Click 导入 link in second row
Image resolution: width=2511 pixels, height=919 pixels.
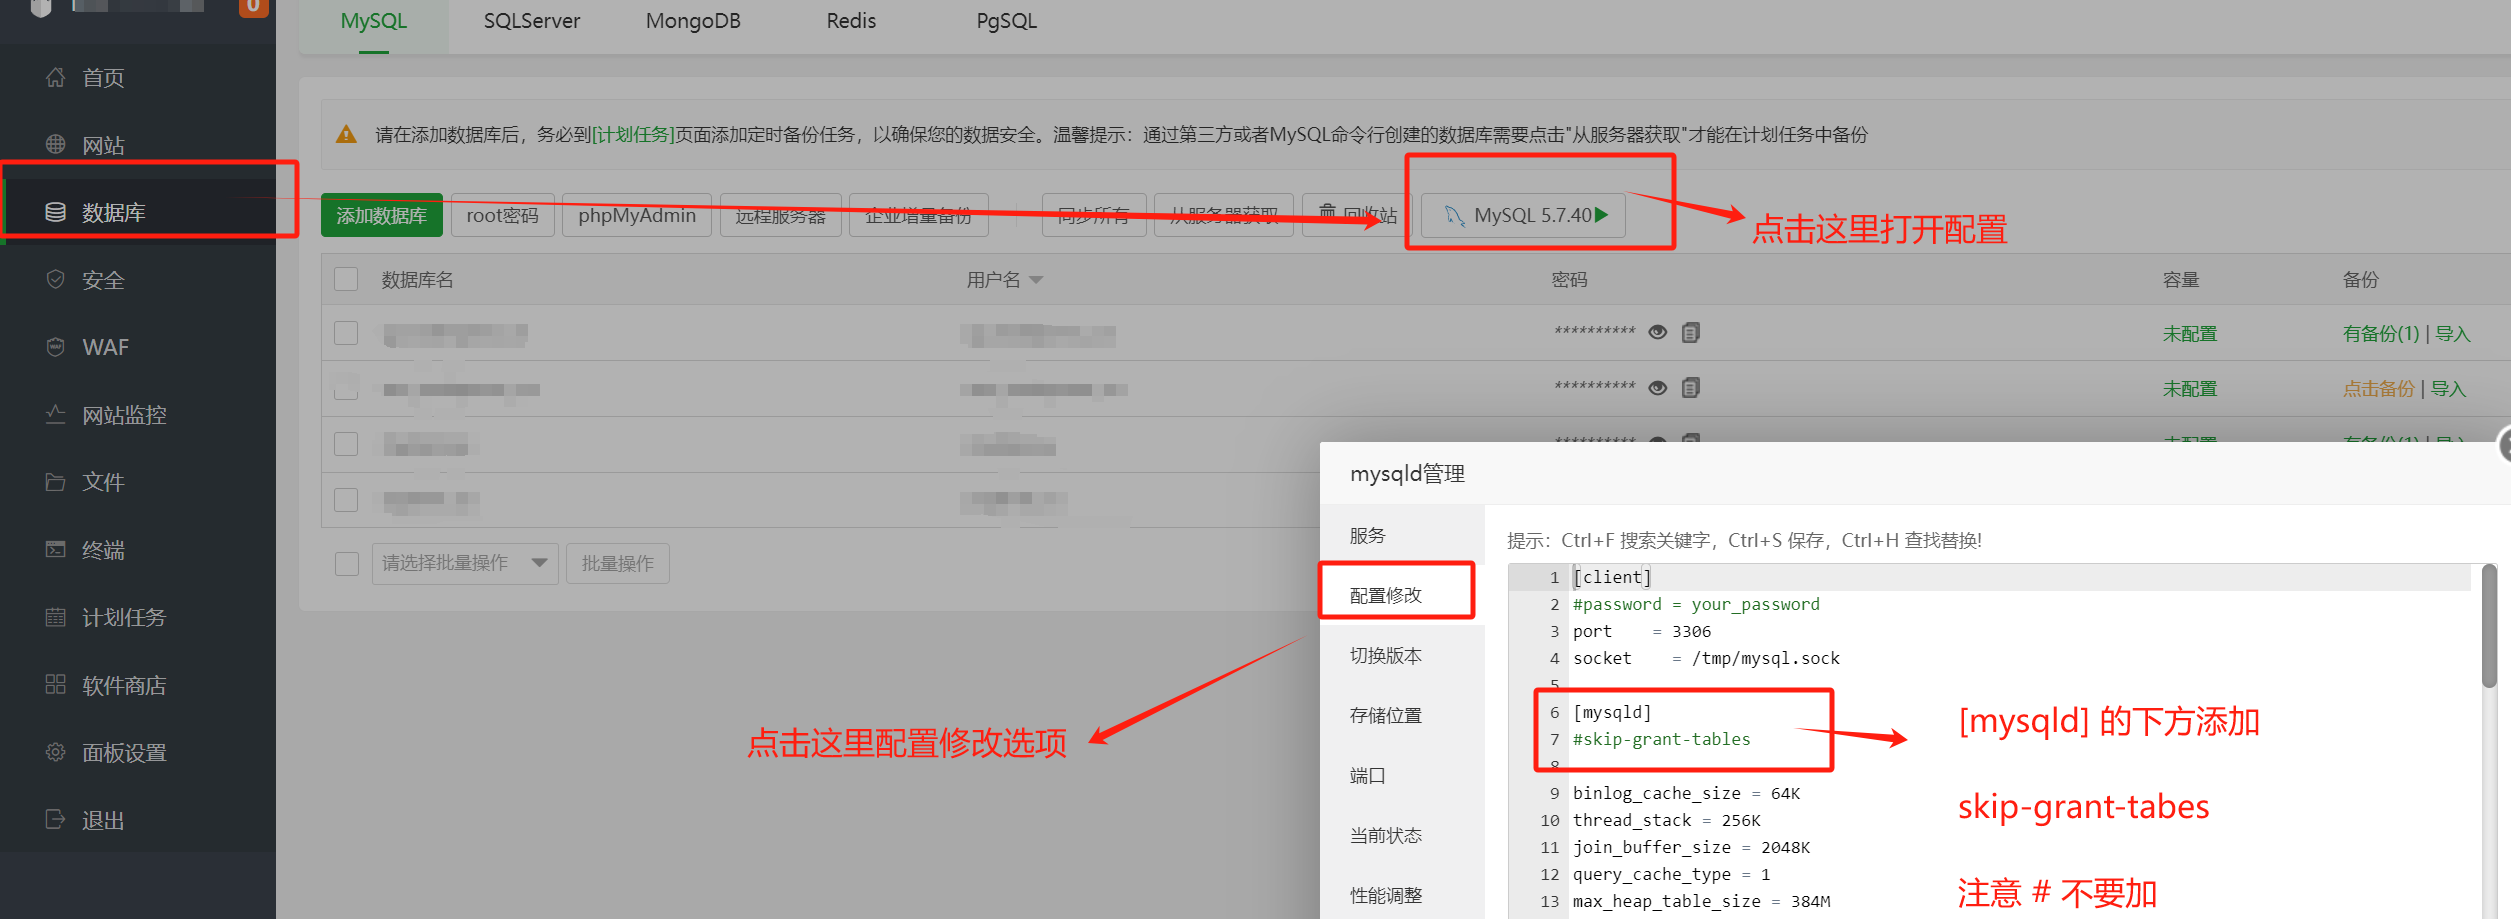2449,388
